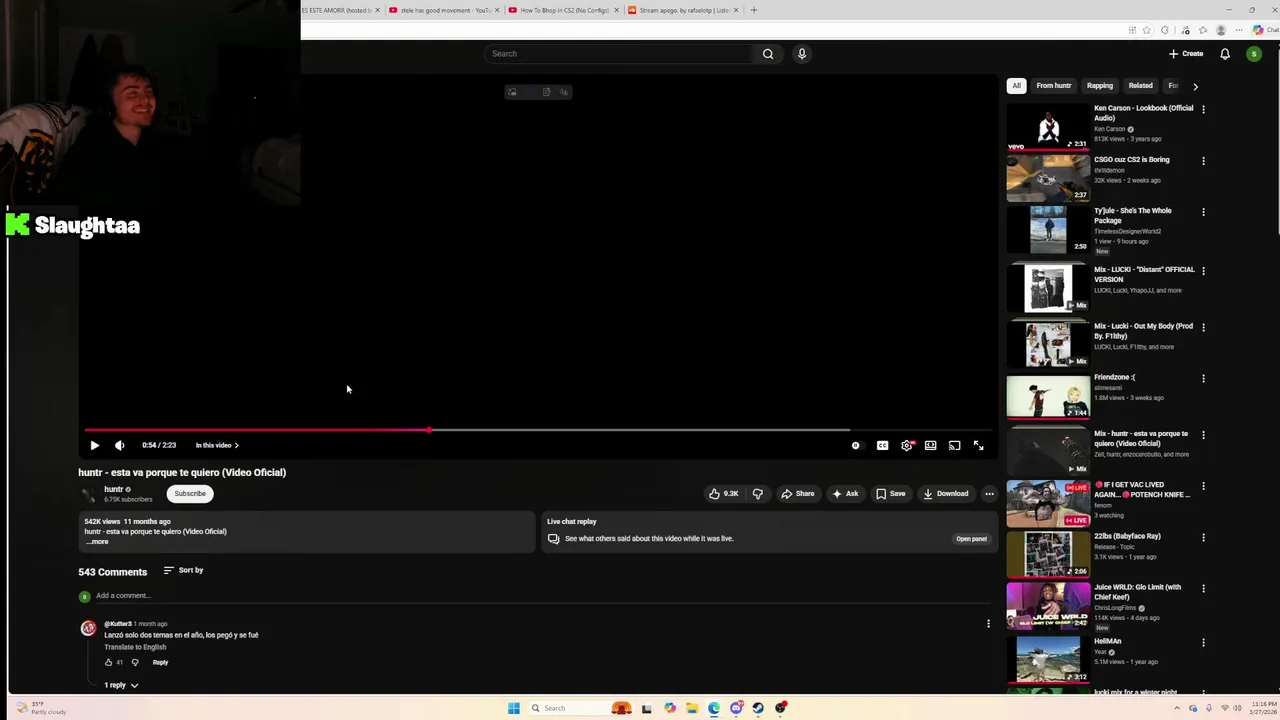Image resolution: width=1280 pixels, height=720 pixels.
Task: Show hidden system tray icons
Action: pos(1179,708)
